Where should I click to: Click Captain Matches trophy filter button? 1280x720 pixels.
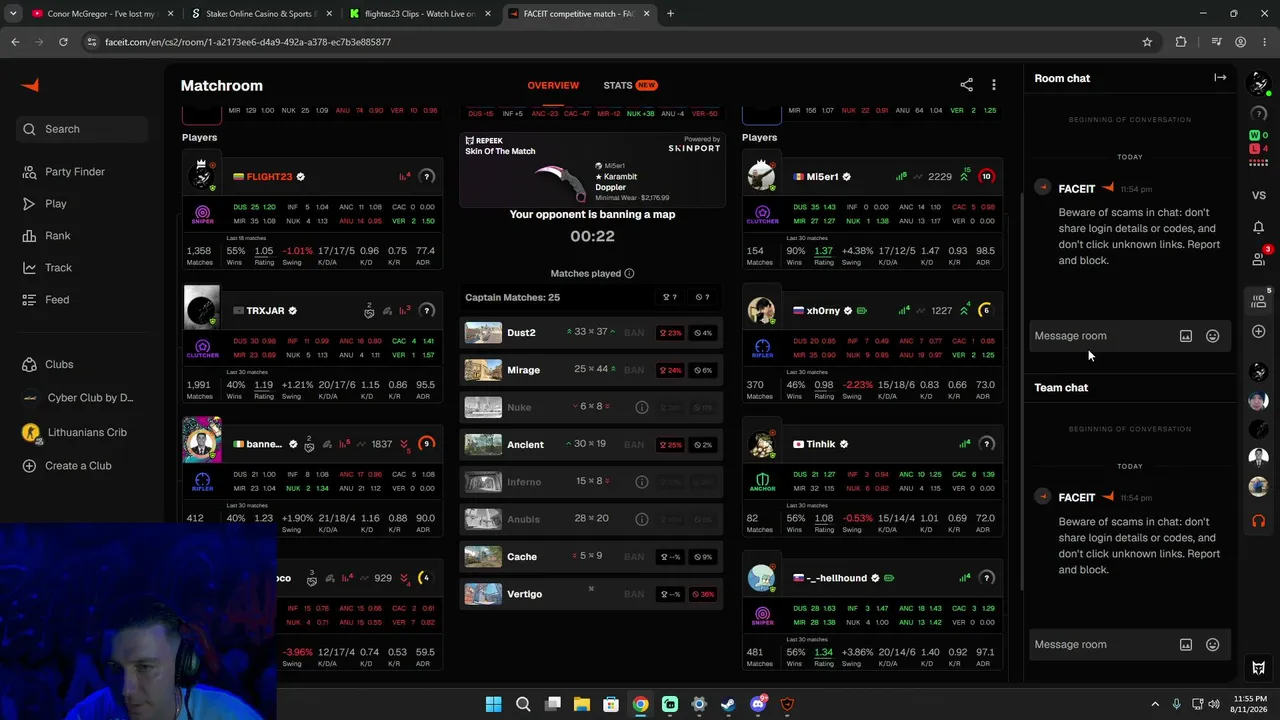pos(670,297)
